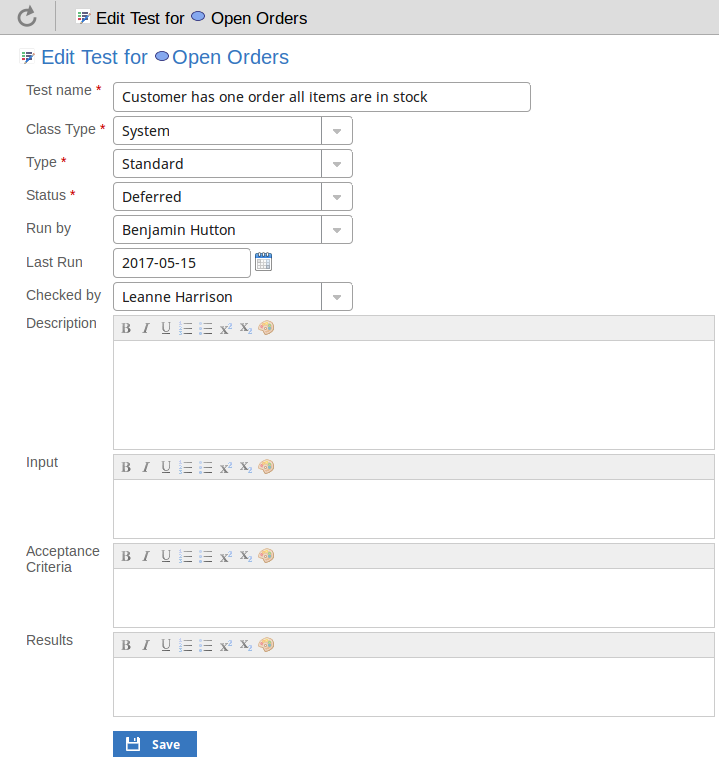The width and height of the screenshot is (719, 769).
Task: Open the Run by dropdown
Action: coord(337,230)
